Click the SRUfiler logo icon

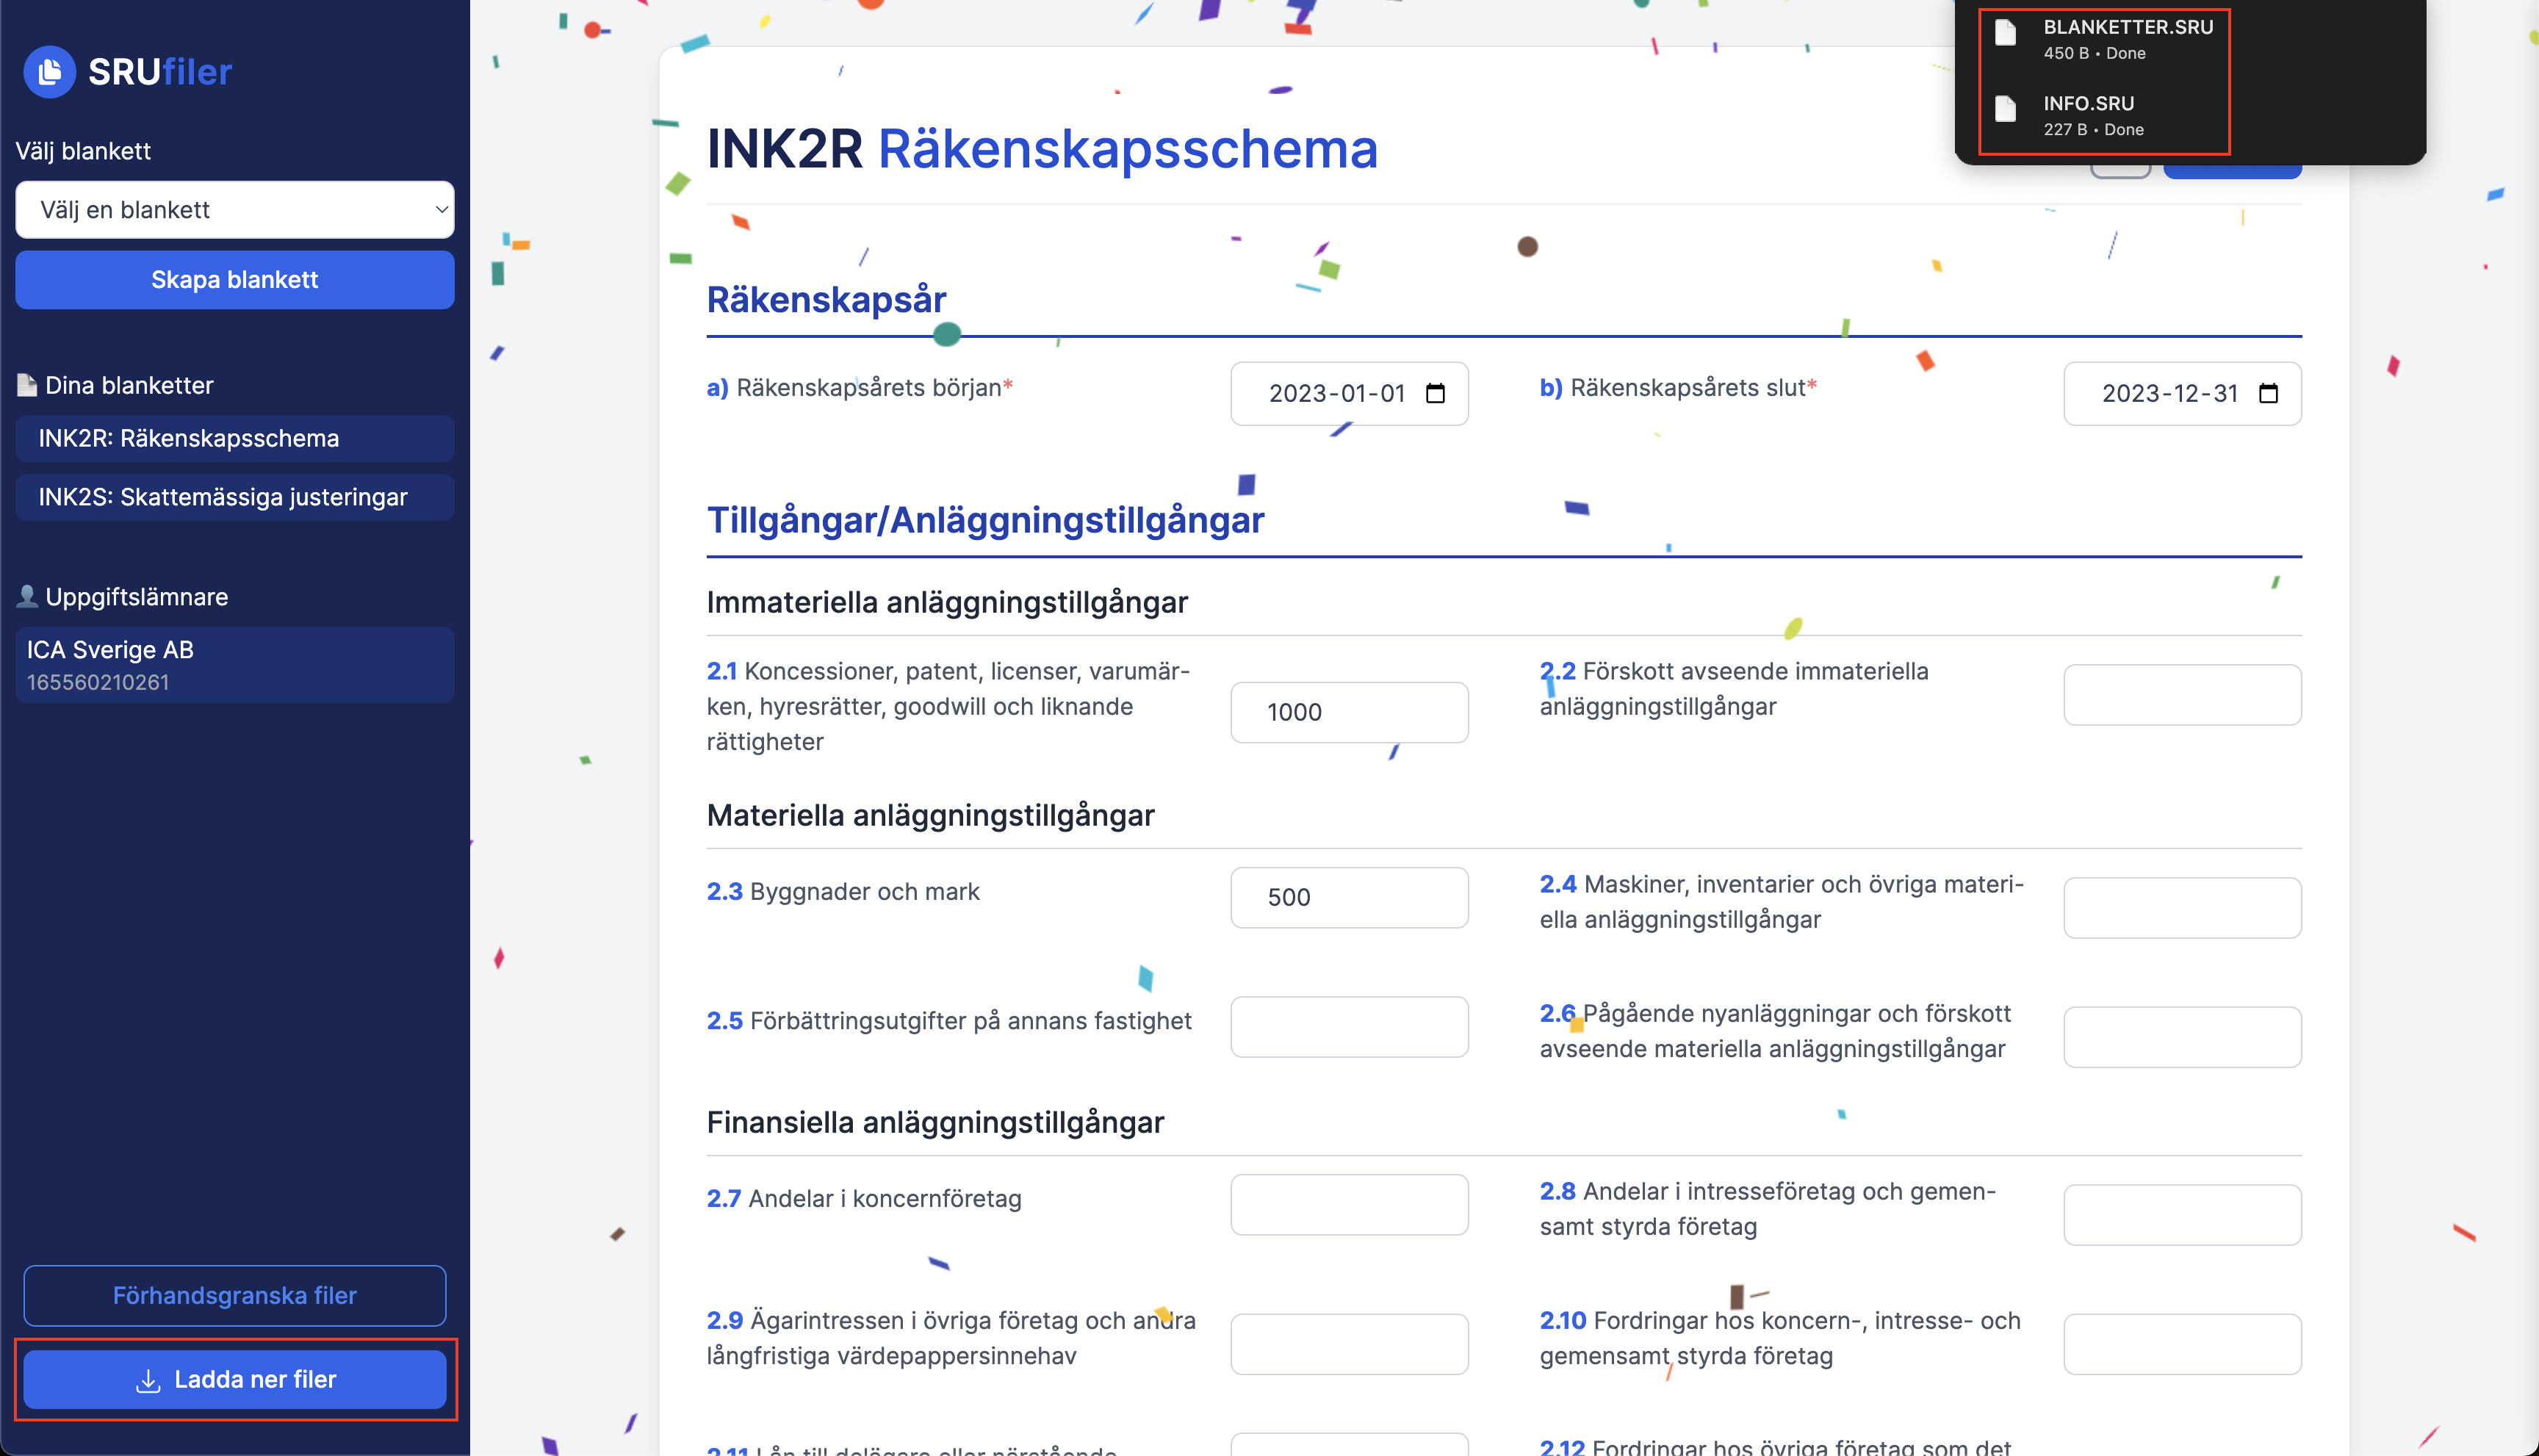[x=49, y=71]
